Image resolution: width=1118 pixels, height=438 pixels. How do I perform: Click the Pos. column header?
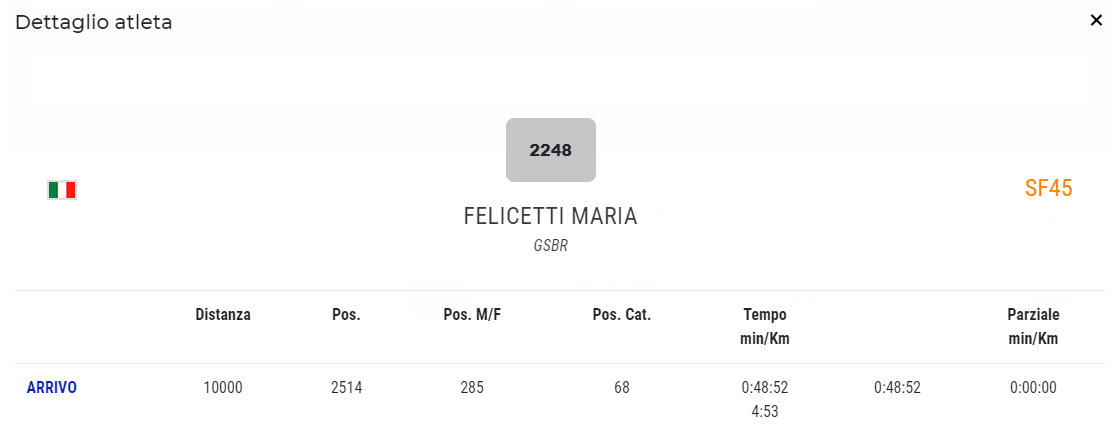346,314
